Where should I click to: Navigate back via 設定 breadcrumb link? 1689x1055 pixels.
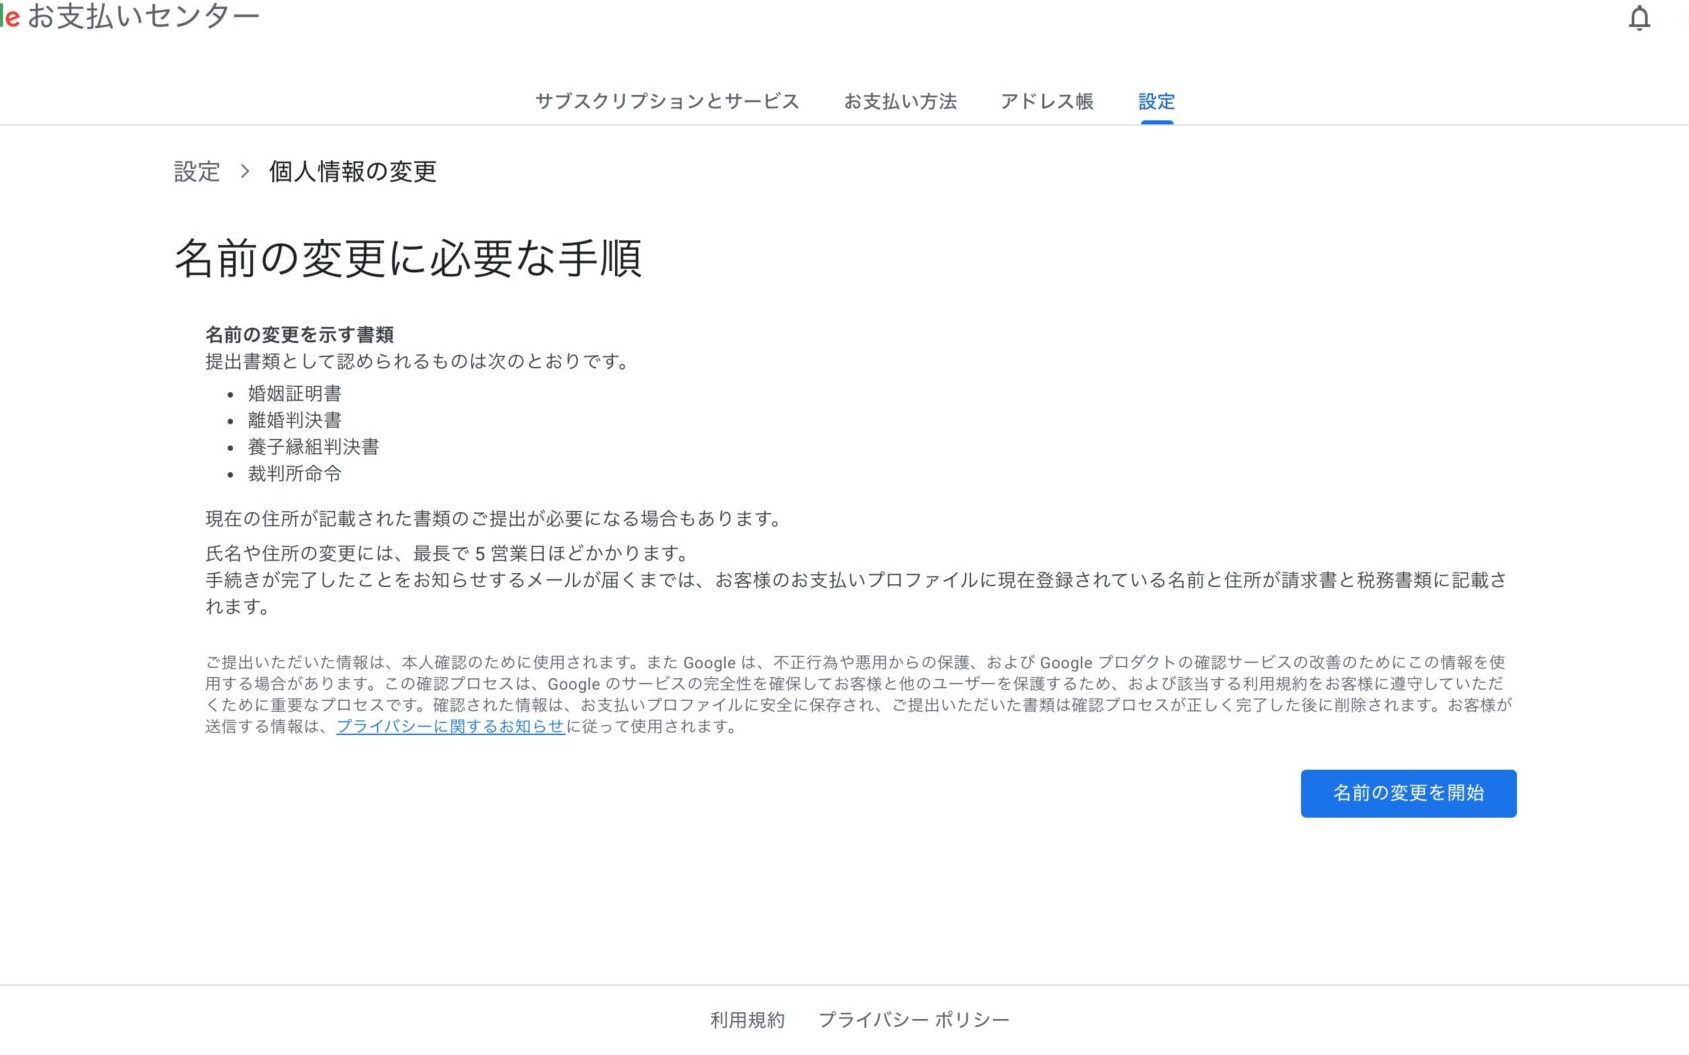coord(197,171)
